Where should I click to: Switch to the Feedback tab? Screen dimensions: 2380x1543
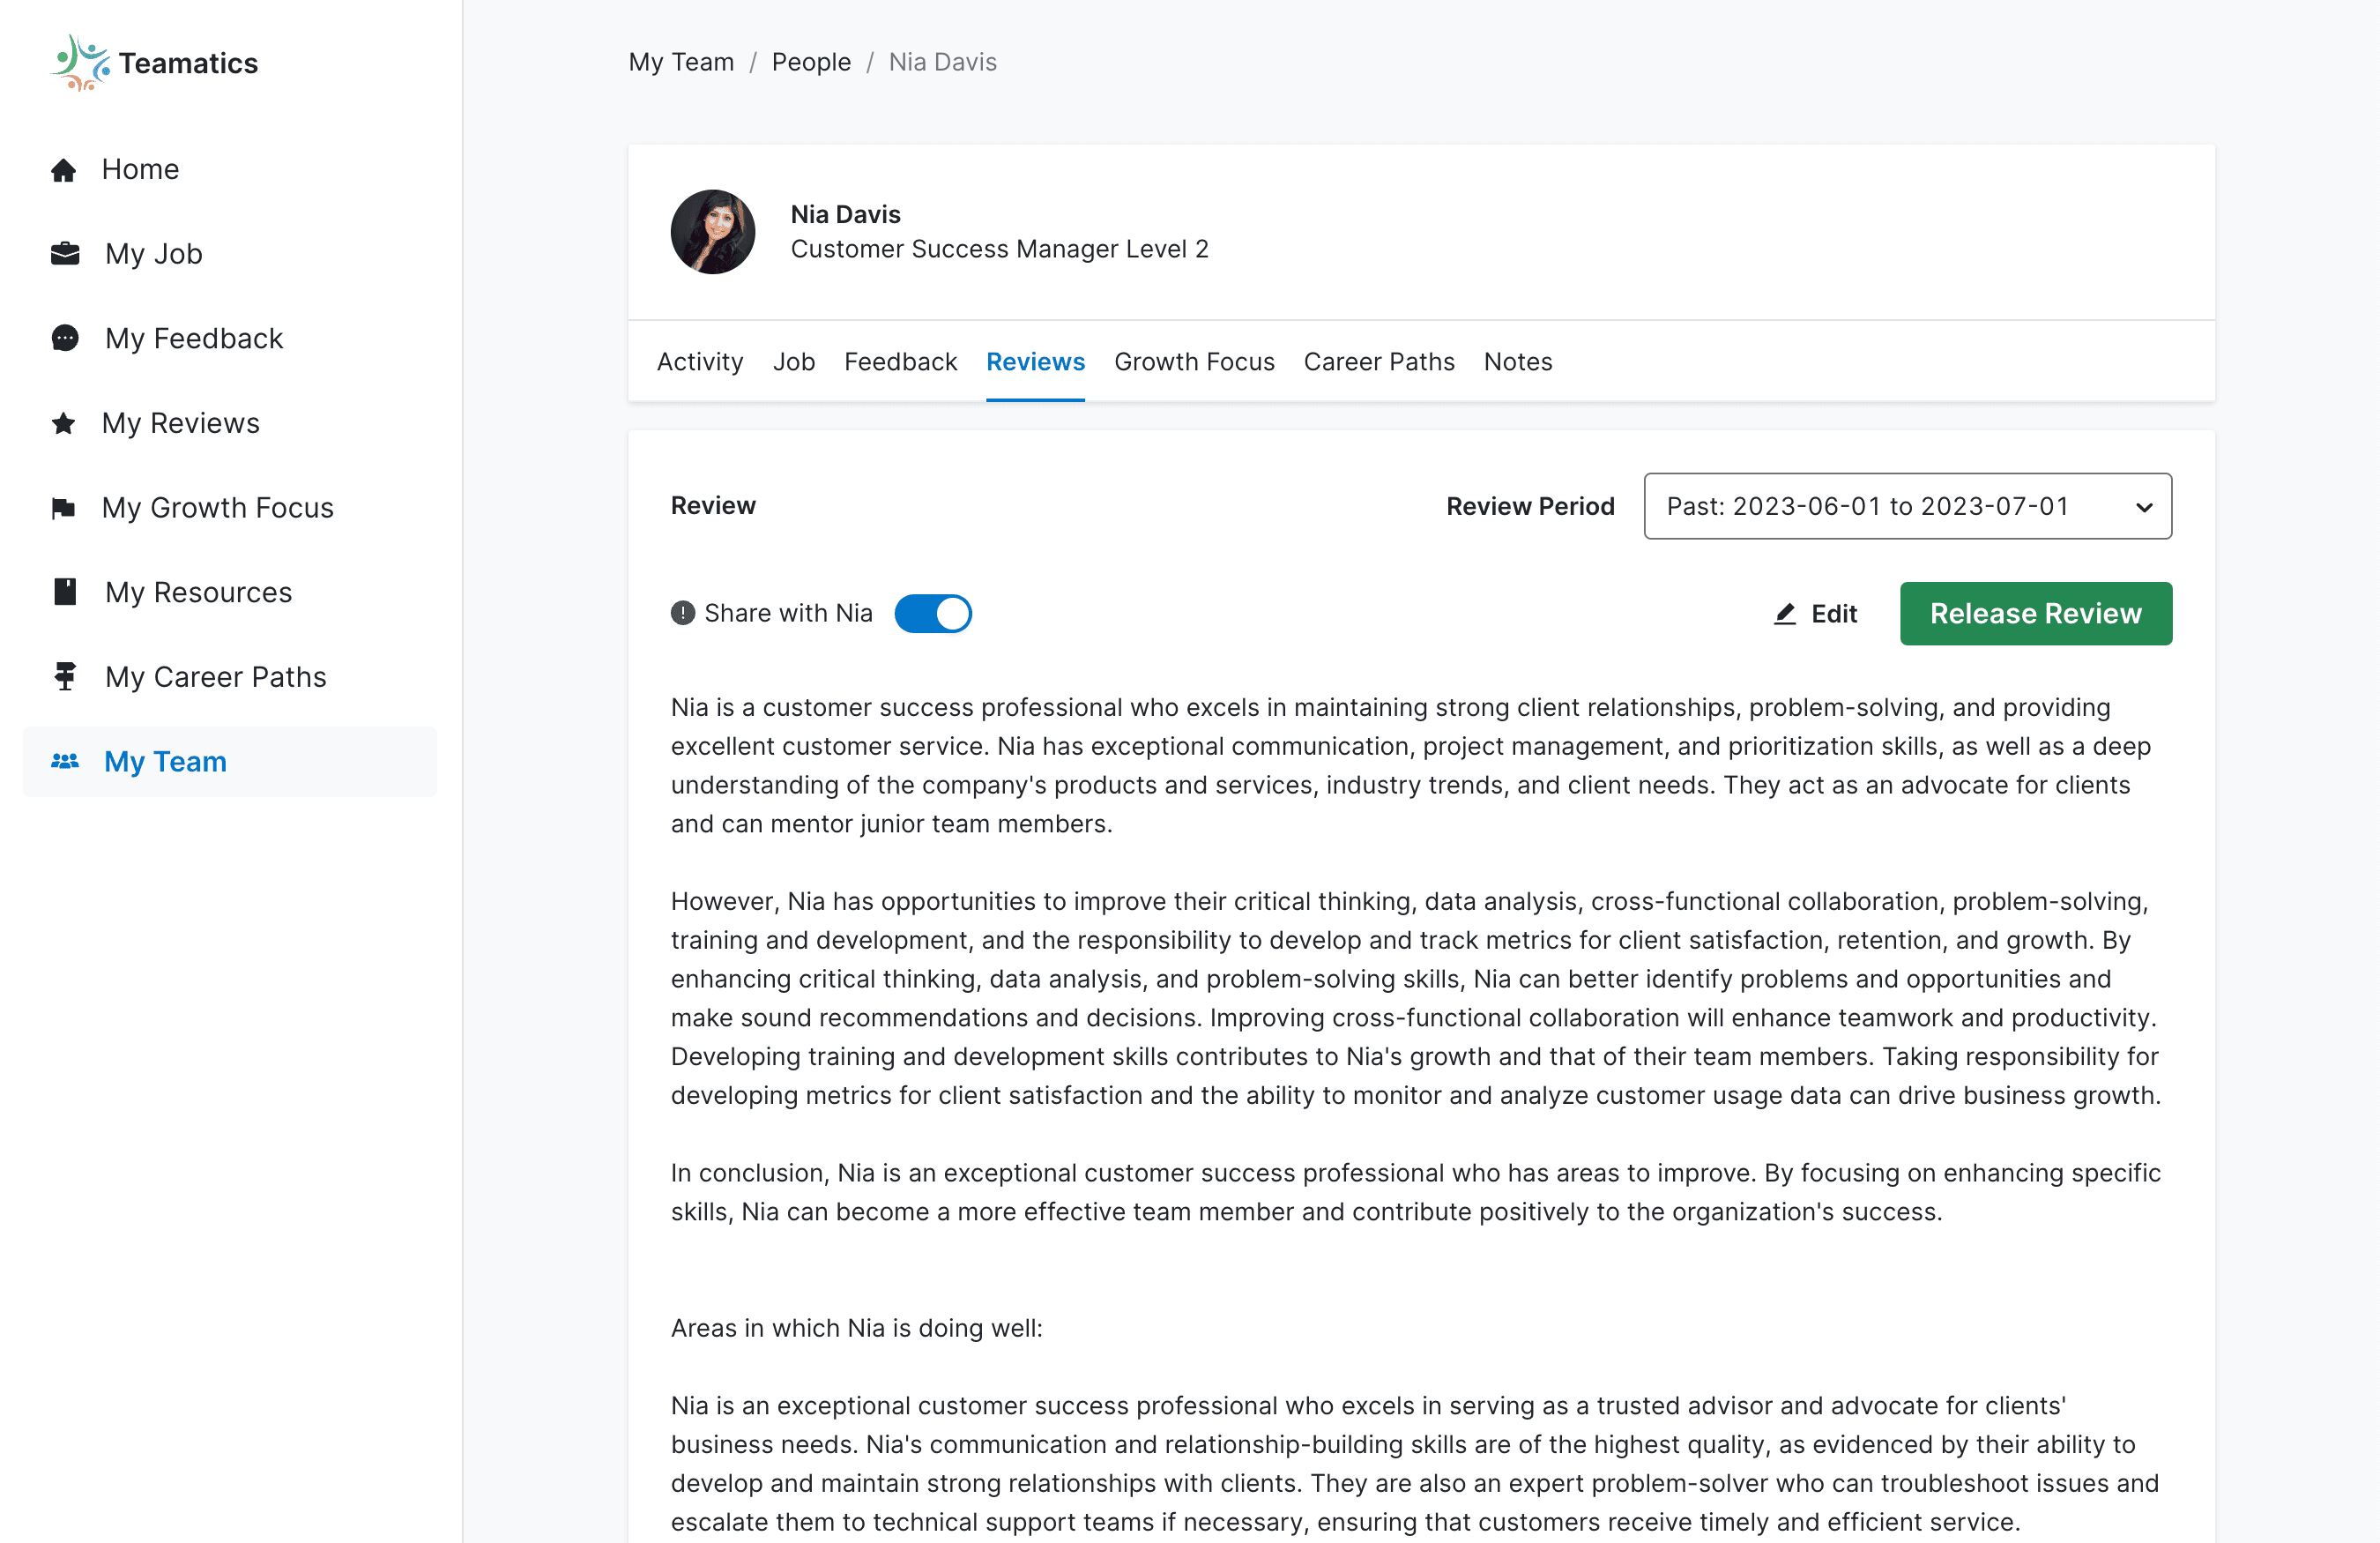[900, 361]
